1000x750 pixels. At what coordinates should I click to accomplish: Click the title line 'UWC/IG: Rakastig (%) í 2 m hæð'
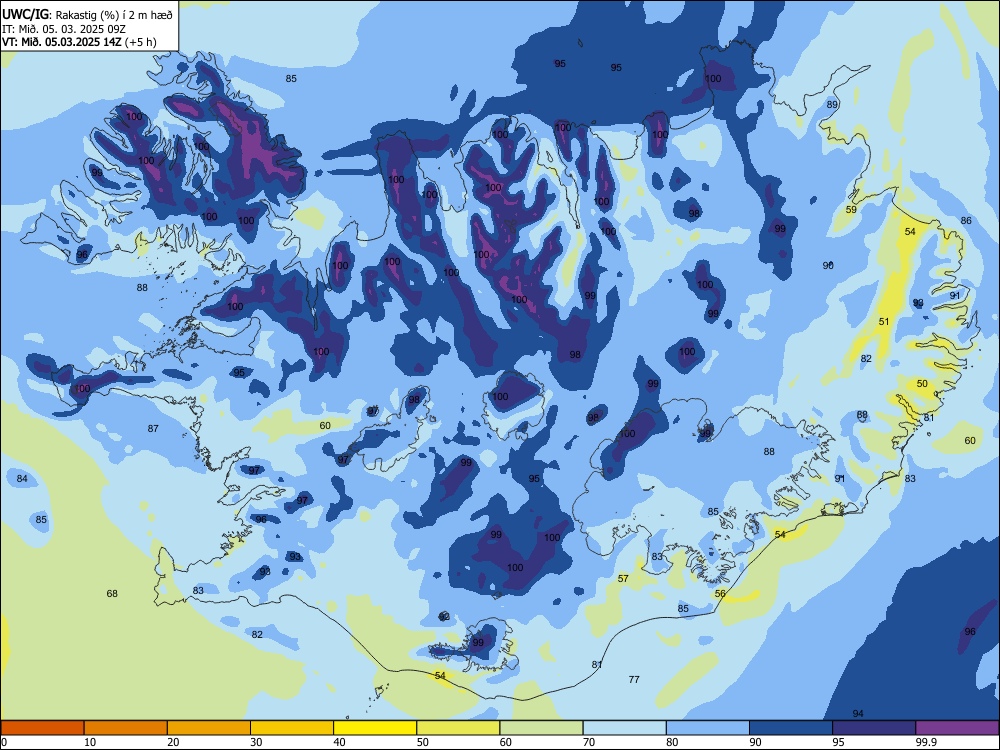[87, 15]
